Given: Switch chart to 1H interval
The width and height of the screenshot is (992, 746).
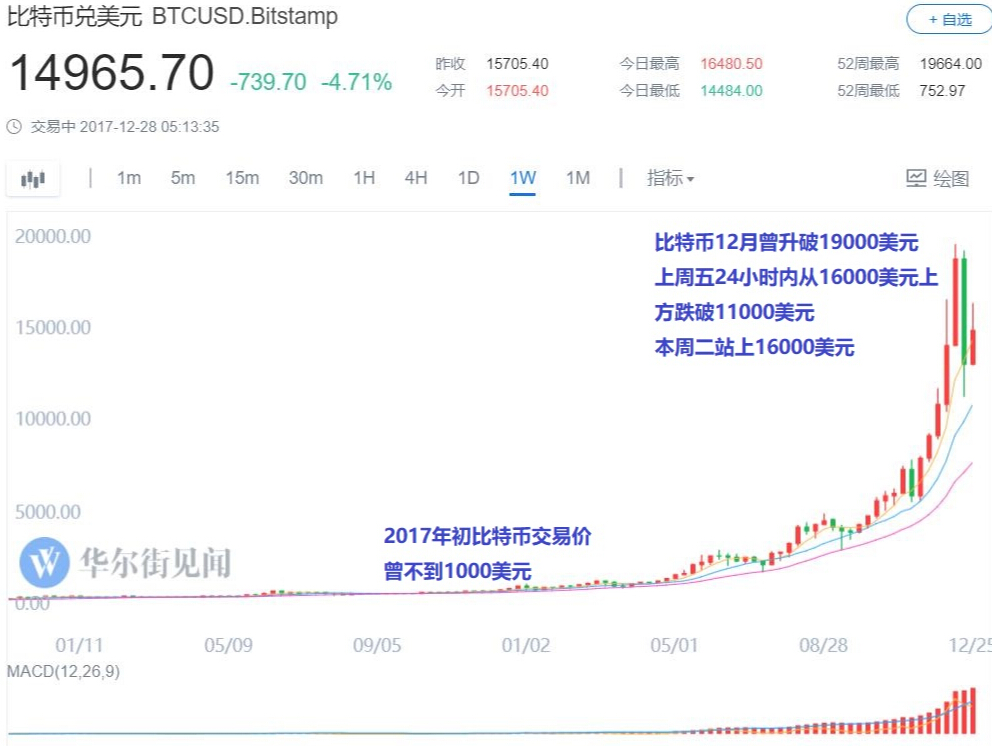Looking at the screenshot, I should coord(364,179).
